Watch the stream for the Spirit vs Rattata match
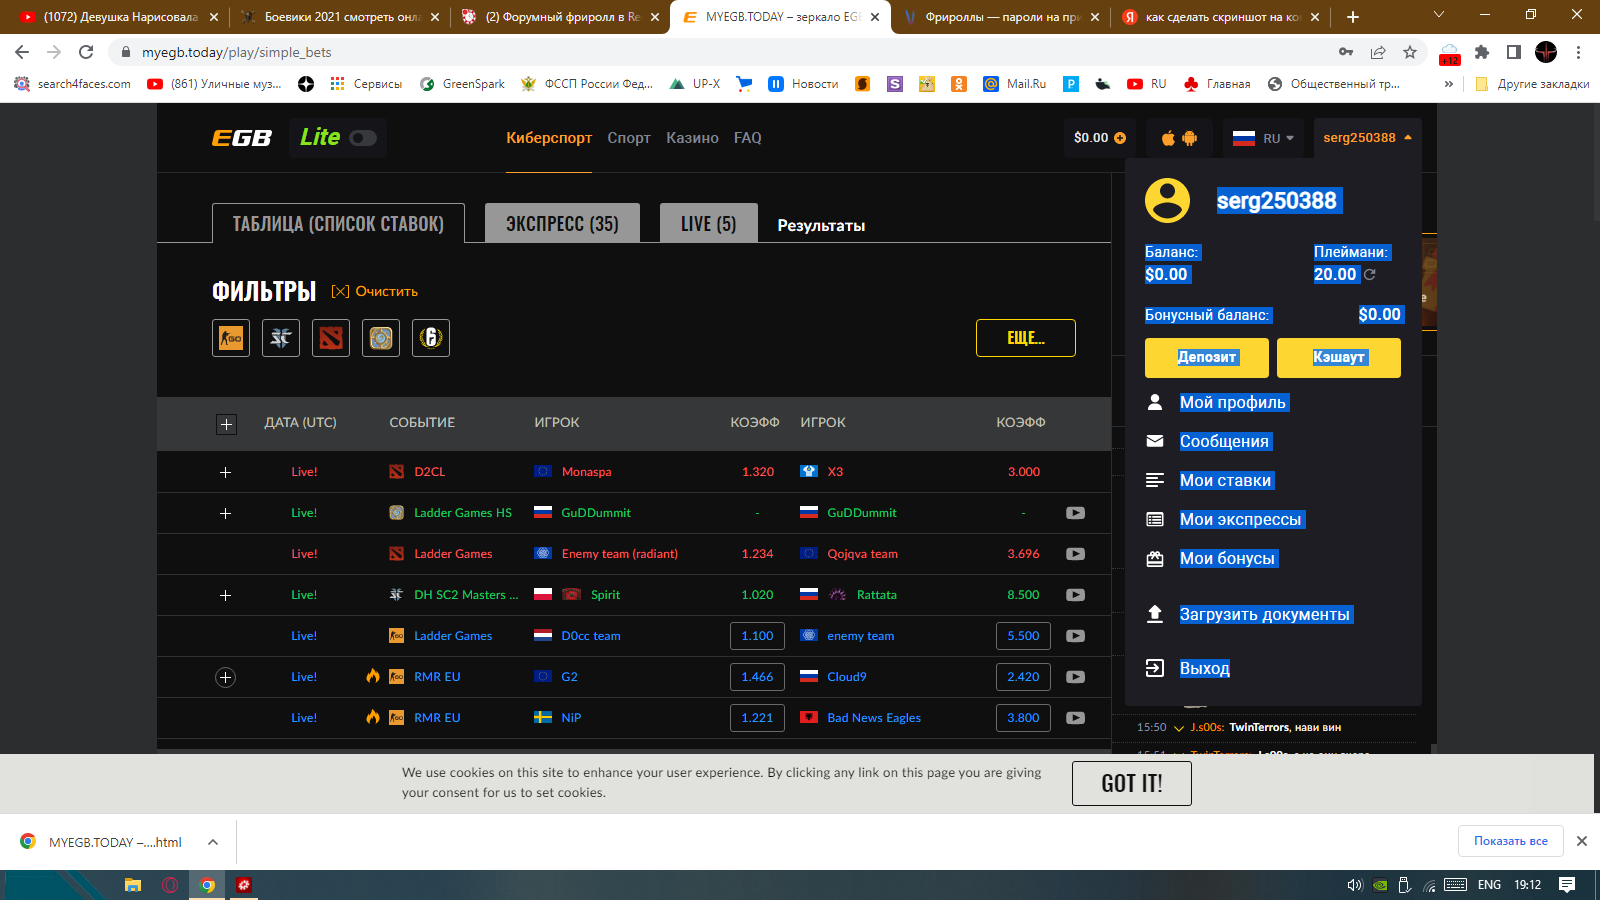1600x900 pixels. [x=1075, y=595]
